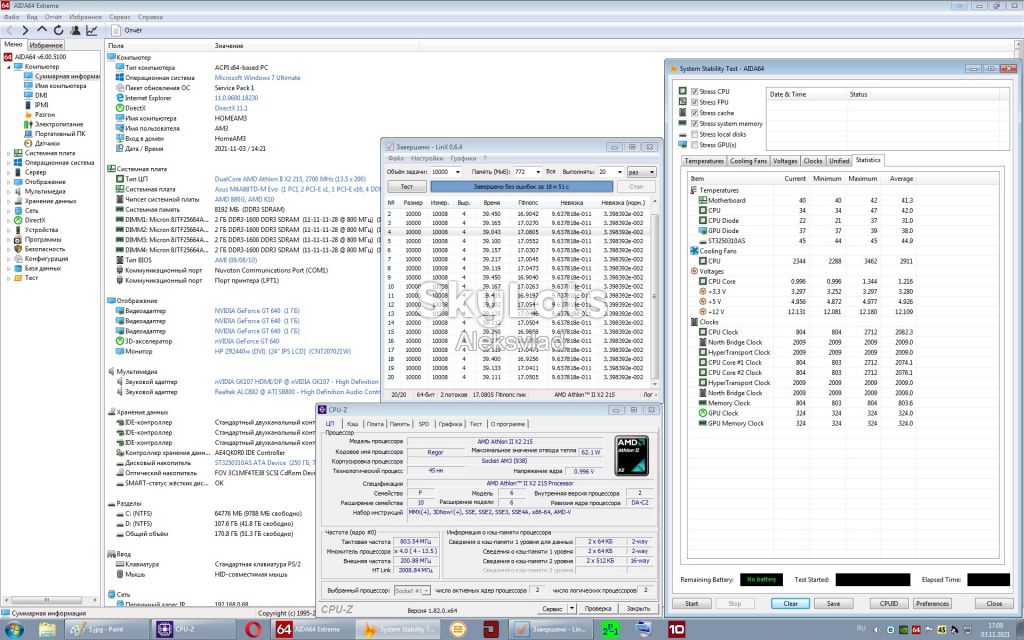The height and width of the screenshot is (640, 1024).
Task: Enable Stress local disks checkbox
Action: [x=694, y=134]
